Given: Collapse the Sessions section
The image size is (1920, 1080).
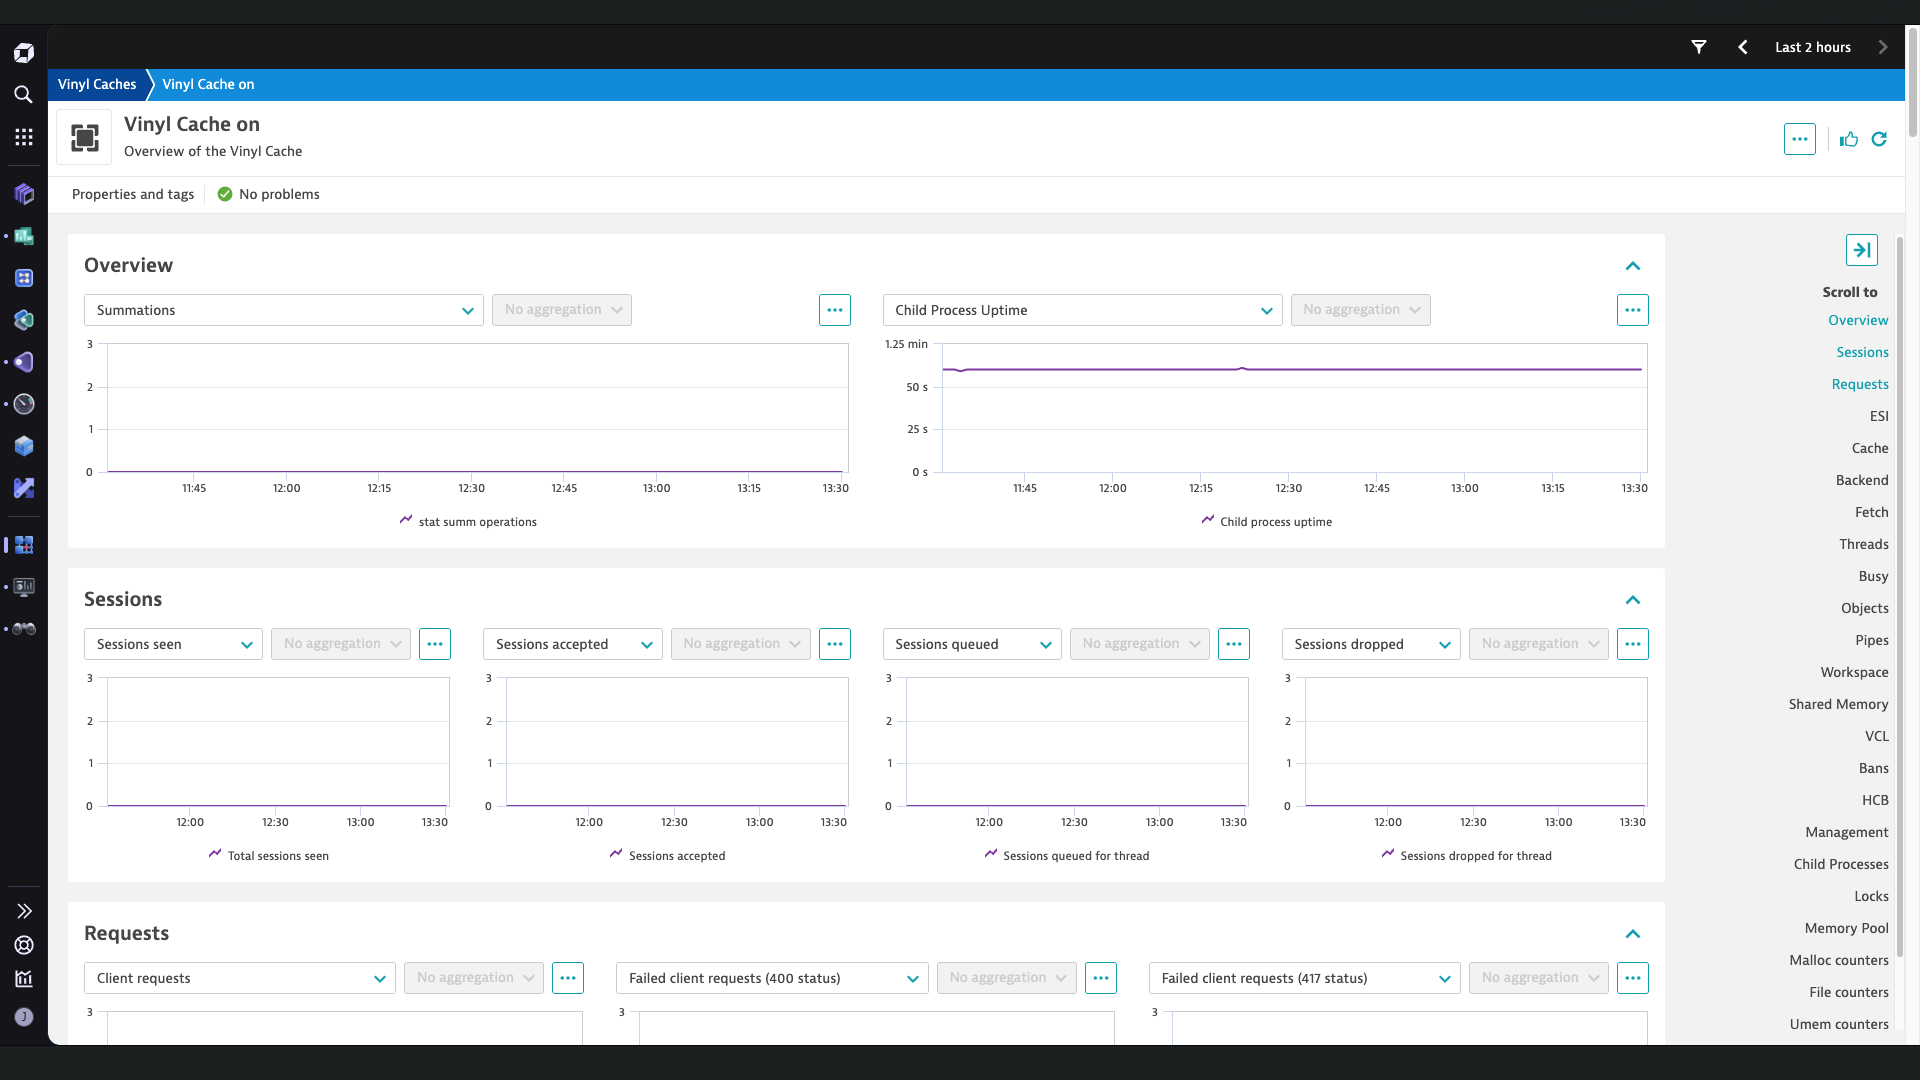Looking at the screenshot, I should (x=1633, y=600).
